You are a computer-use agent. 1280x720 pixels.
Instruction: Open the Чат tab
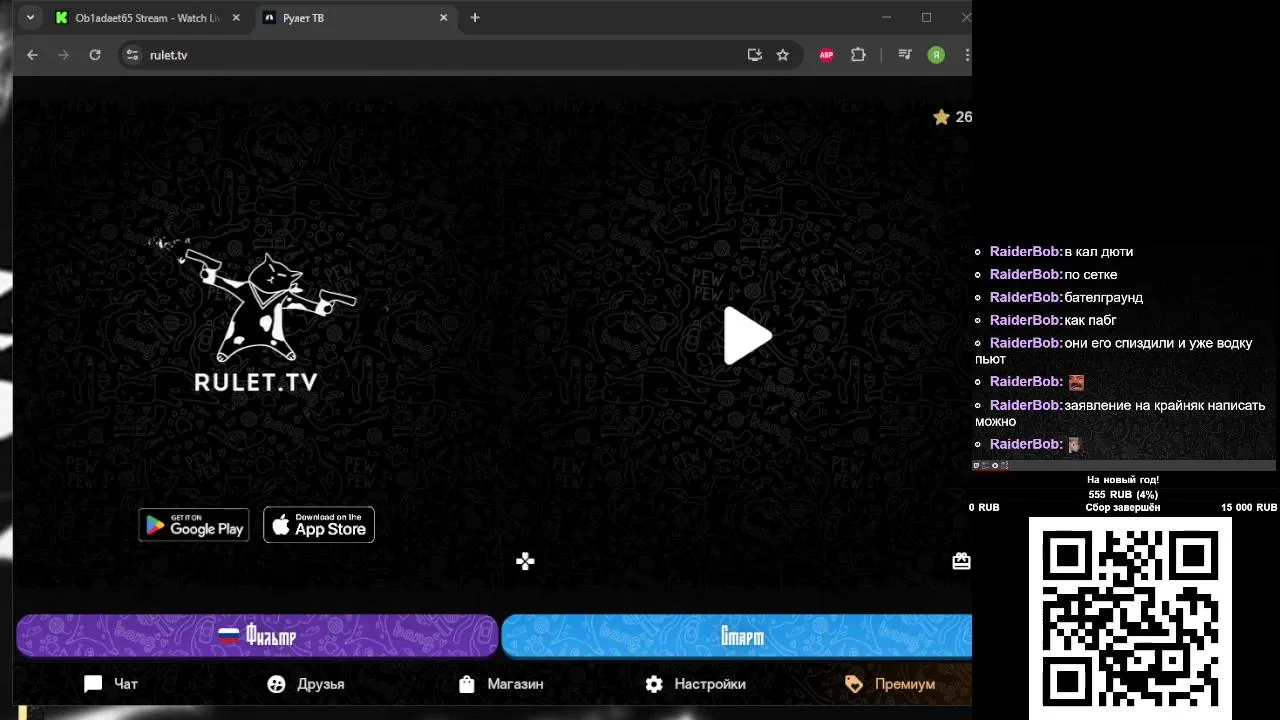tap(111, 684)
